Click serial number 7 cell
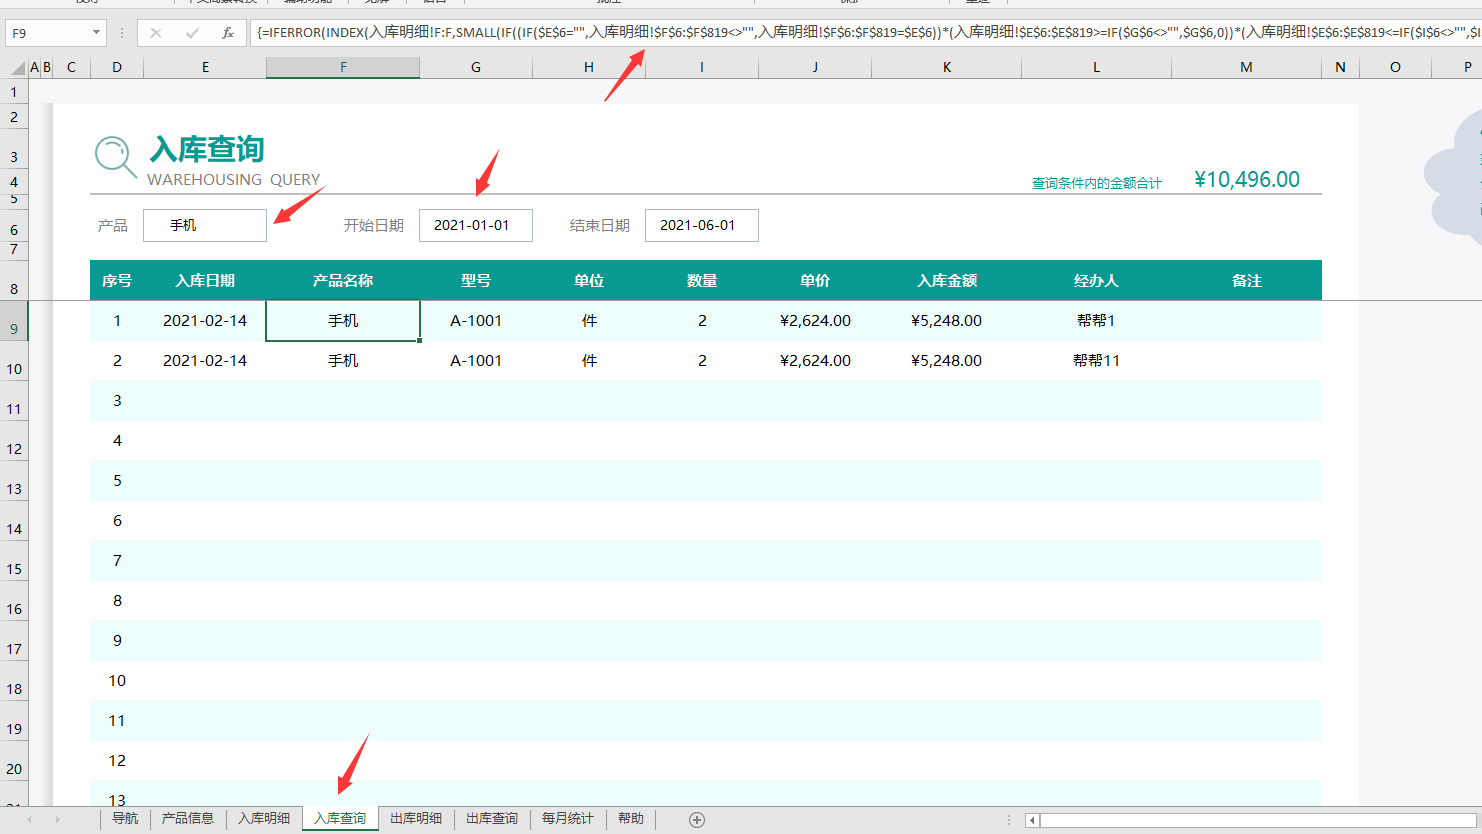This screenshot has width=1482, height=834. (x=117, y=561)
